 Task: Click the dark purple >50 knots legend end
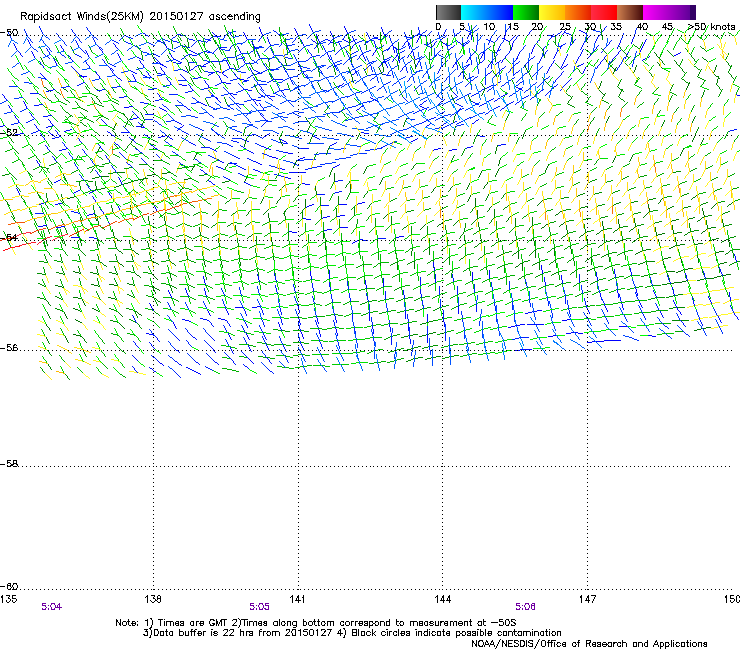(x=693, y=12)
